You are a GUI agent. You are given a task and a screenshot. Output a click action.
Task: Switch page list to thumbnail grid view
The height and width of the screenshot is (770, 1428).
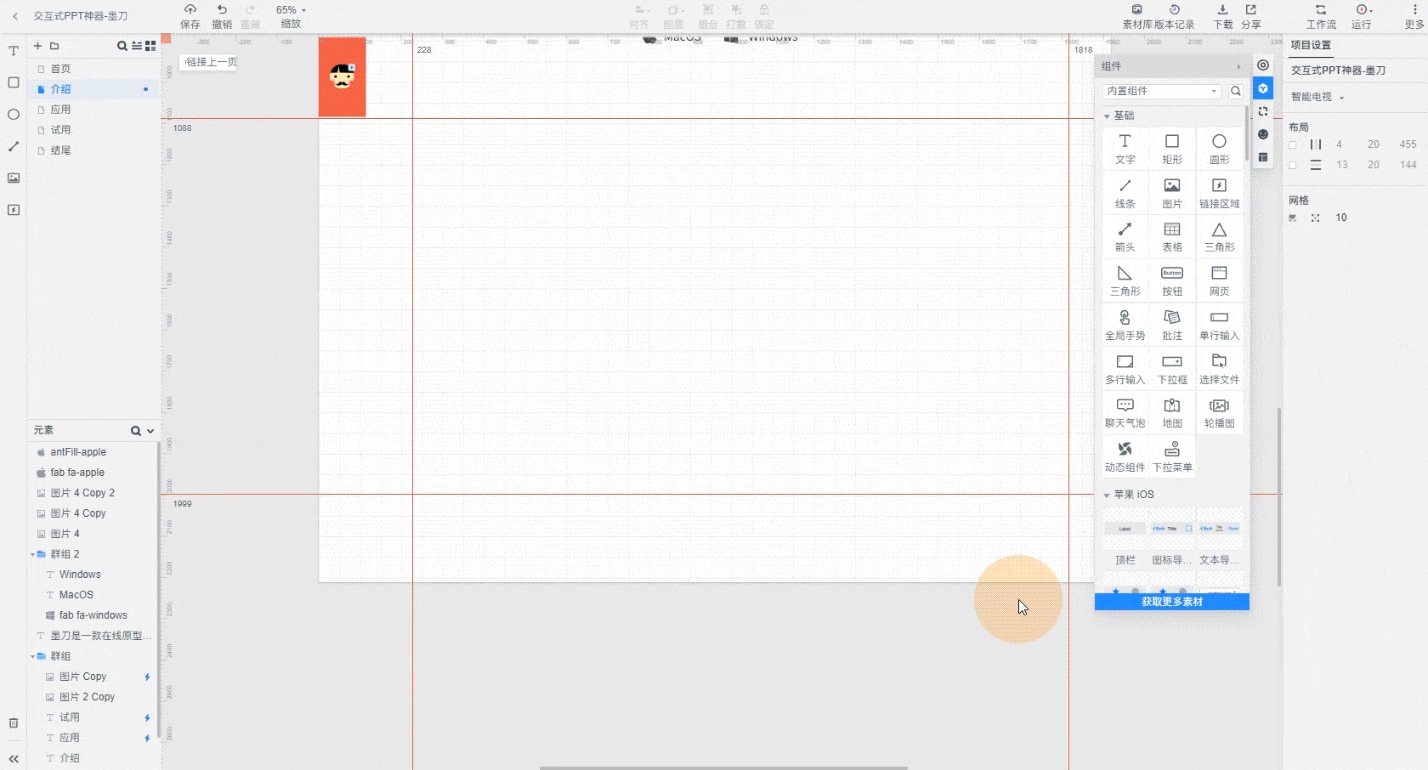pyautogui.click(x=150, y=46)
